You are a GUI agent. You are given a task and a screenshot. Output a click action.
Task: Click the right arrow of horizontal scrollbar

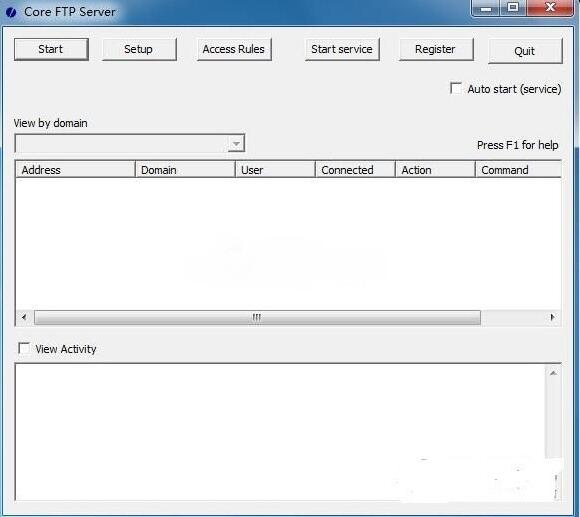[552, 317]
